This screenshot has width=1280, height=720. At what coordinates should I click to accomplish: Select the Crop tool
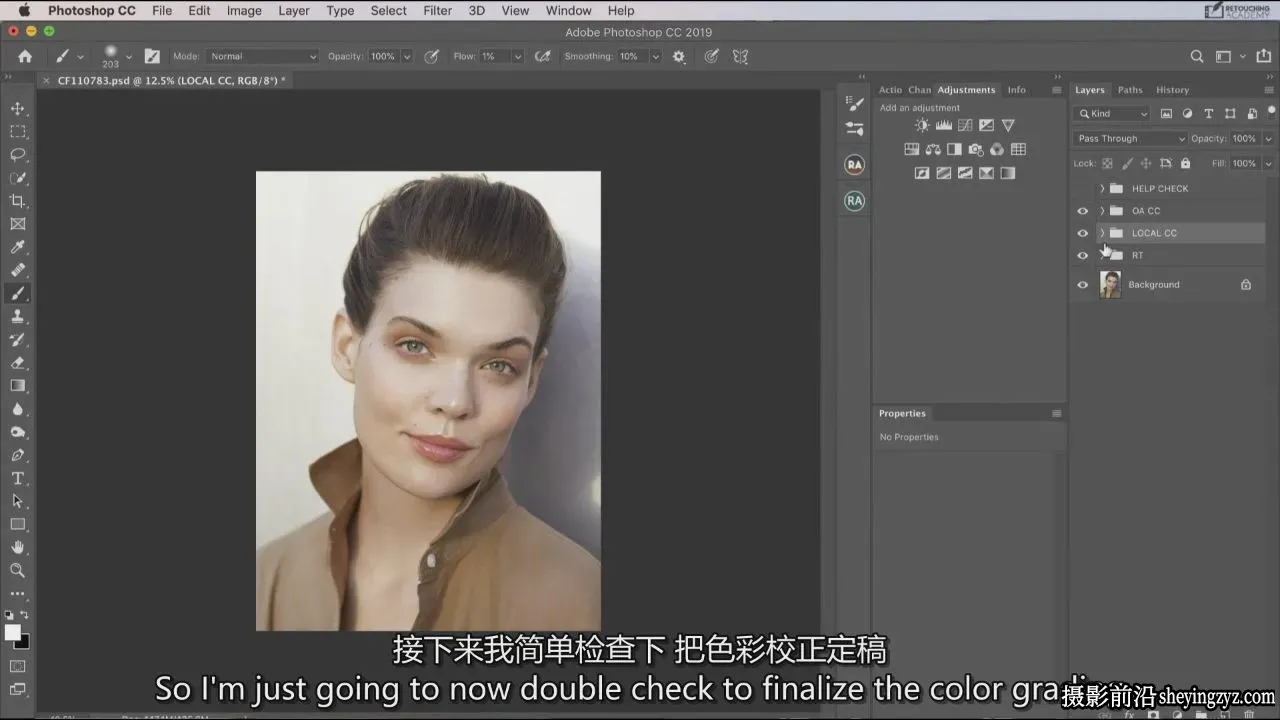(18, 201)
